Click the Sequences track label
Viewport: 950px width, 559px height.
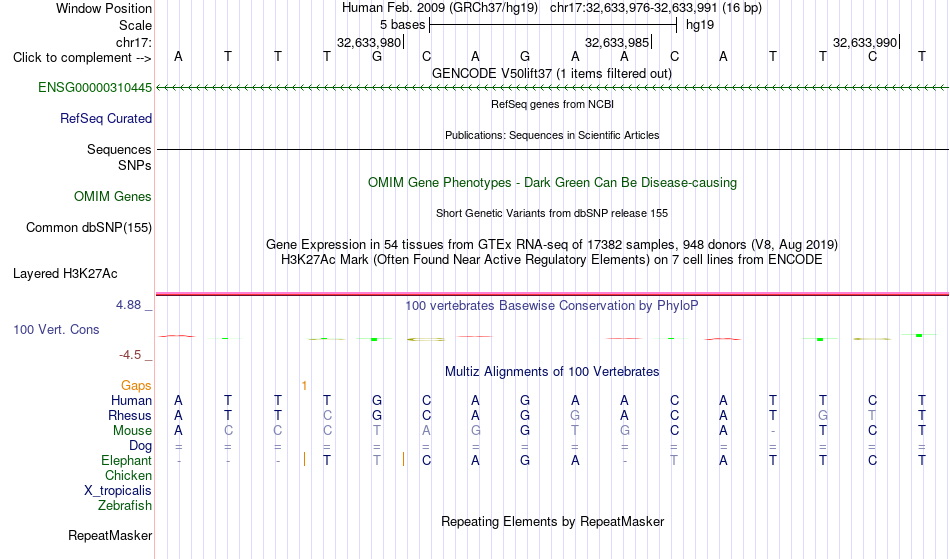[119, 150]
